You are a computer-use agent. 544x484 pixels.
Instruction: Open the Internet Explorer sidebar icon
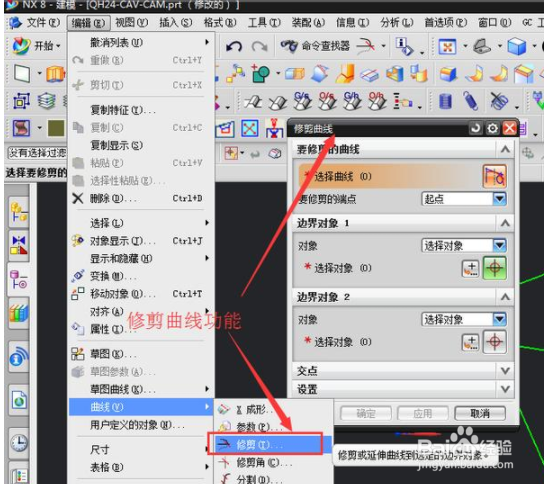(19, 399)
